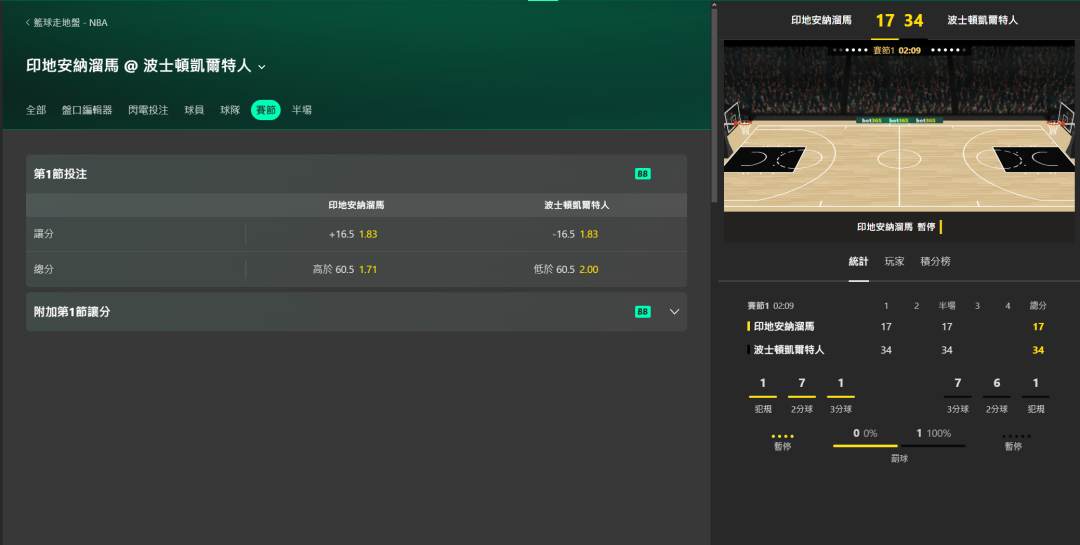Click the 罰球 free throw percentage bar

[x=899, y=446]
